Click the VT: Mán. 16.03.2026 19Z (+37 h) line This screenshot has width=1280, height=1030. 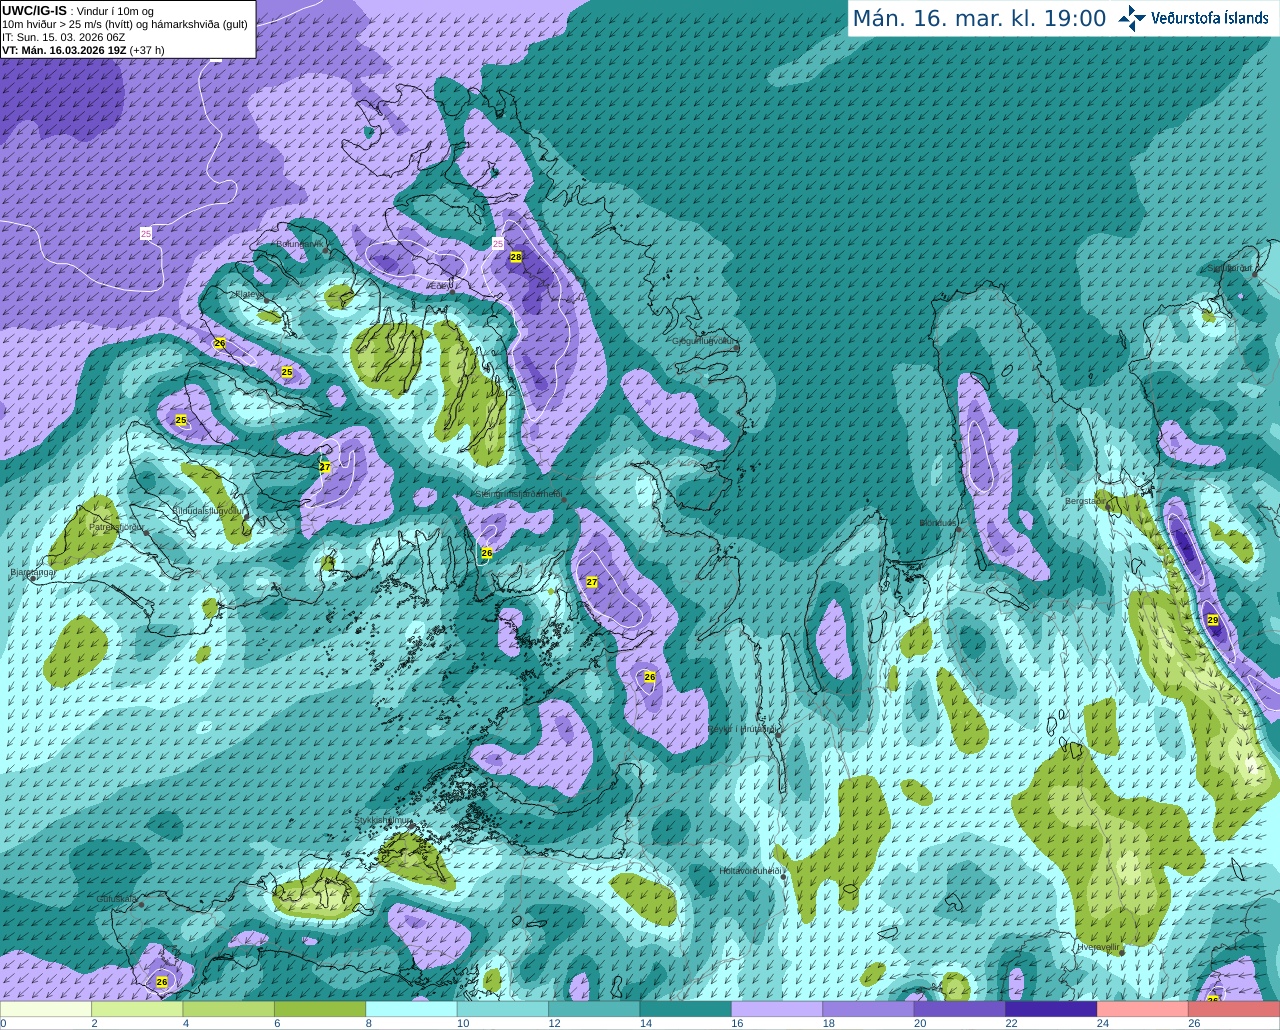(x=83, y=50)
